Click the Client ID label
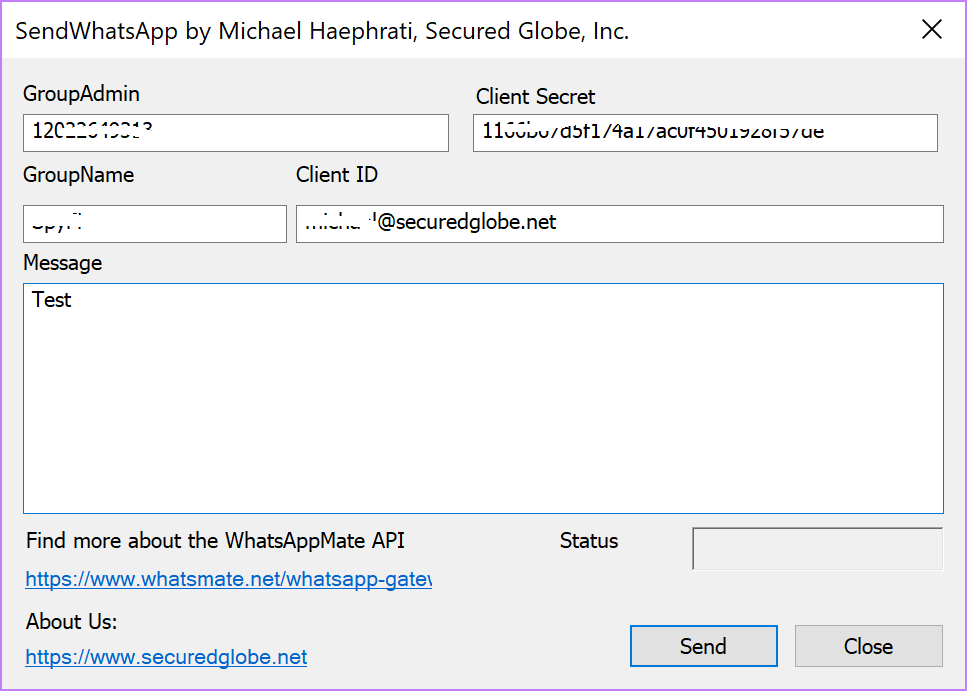This screenshot has height=691, width=967. [337, 175]
